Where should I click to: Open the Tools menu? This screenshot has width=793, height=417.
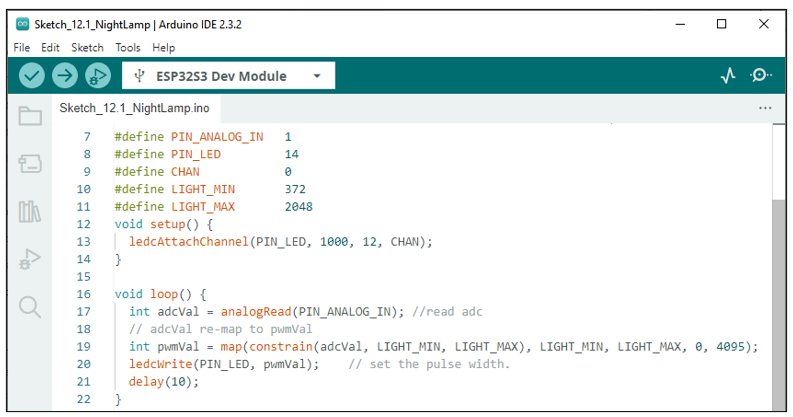pyautogui.click(x=127, y=48)
